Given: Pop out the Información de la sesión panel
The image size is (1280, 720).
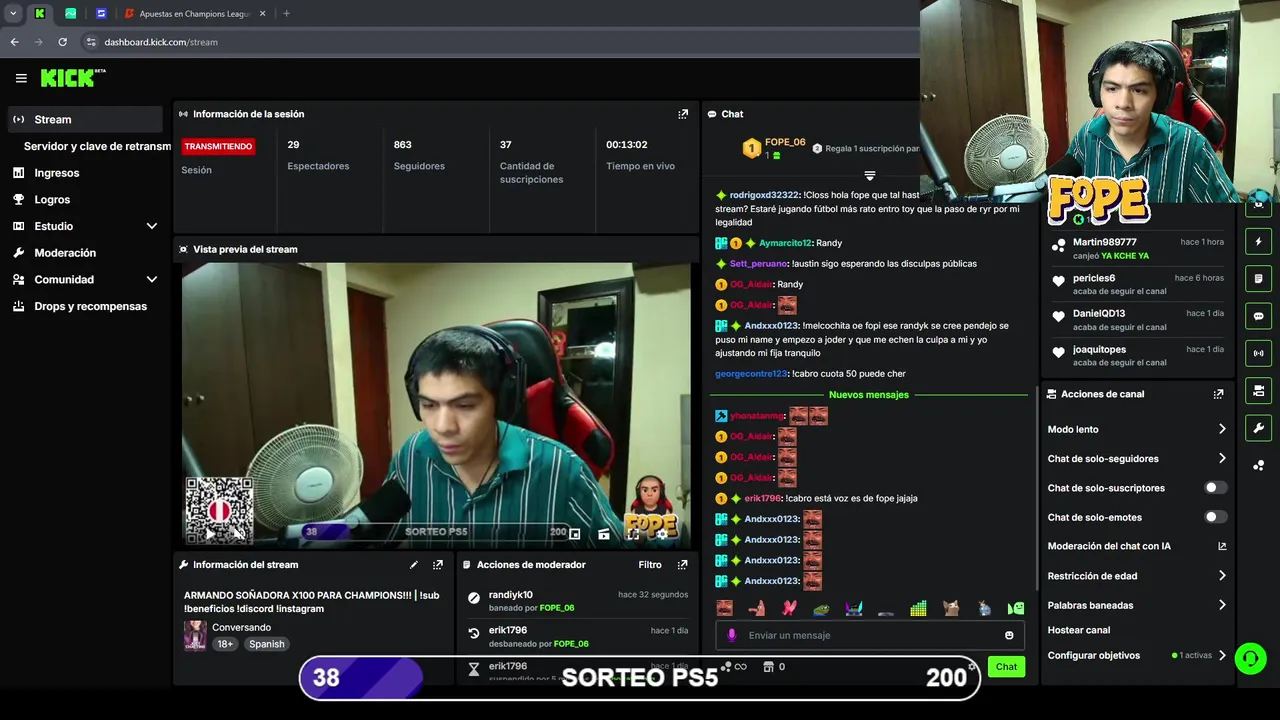Looking at the screenshot, I should [x=683, y=114].
